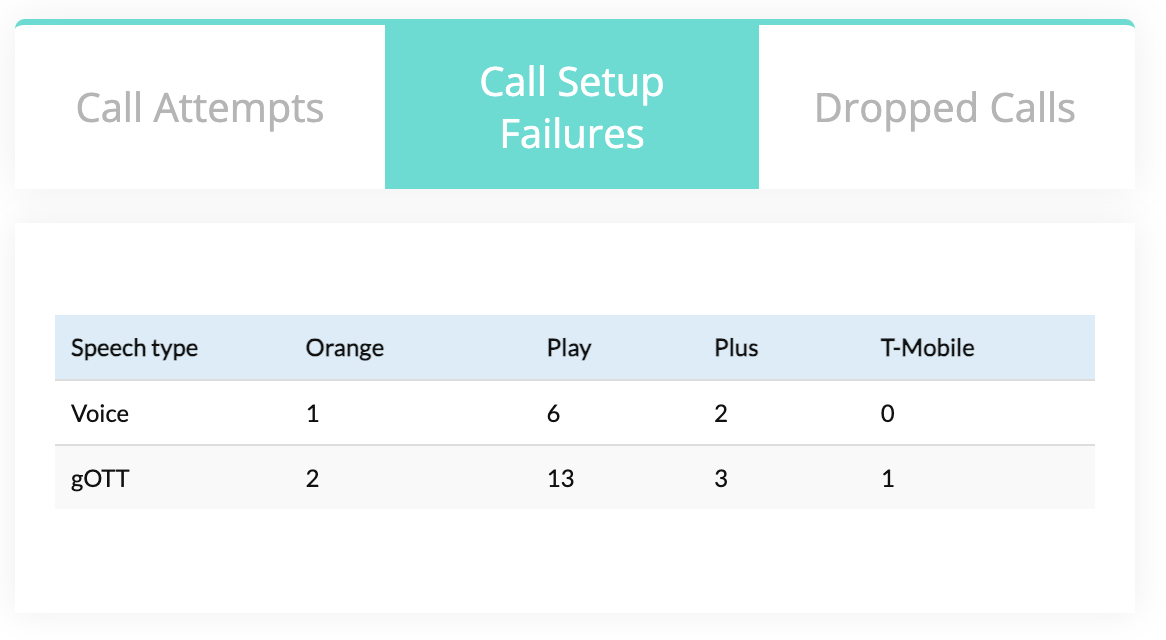Click the Orange column header
1166x640 pixels.
(345, 348)
